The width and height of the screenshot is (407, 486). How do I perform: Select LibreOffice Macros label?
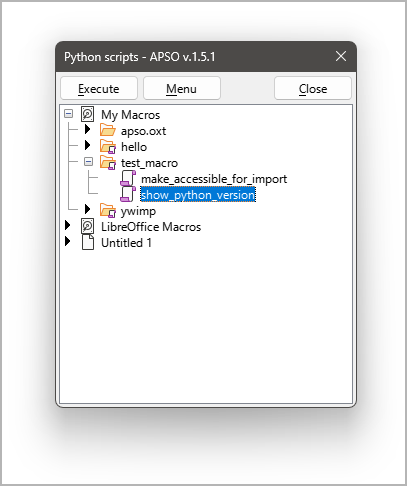coord(151,227)
